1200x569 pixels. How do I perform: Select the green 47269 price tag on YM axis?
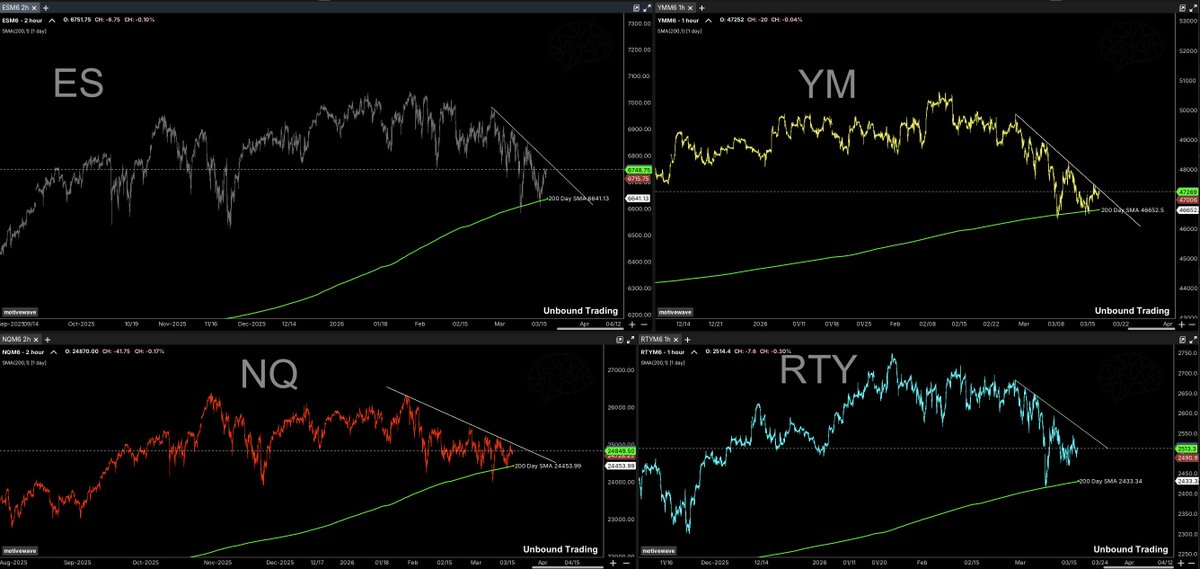pyautogui.click(x=1187, y=192)
